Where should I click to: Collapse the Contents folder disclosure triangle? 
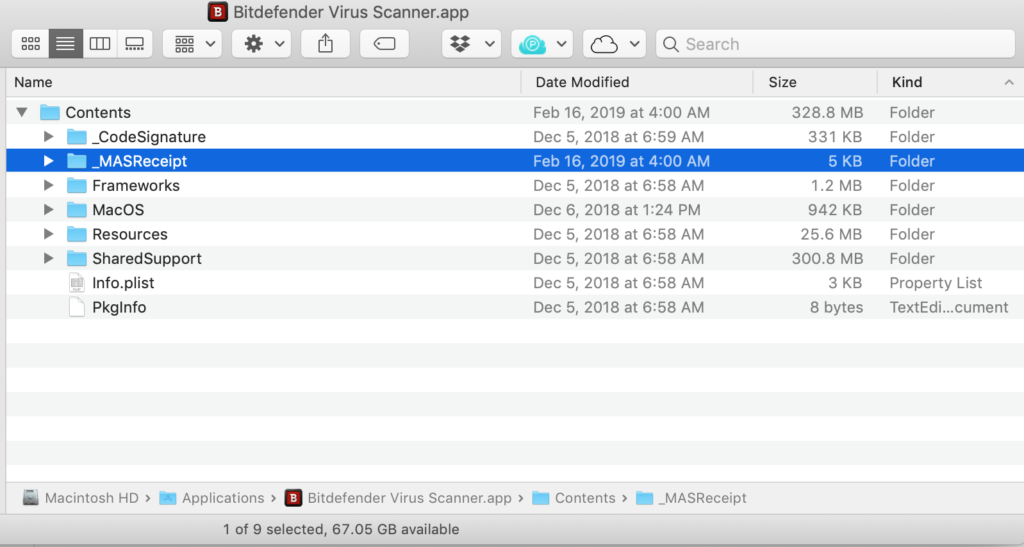[22, 112]
